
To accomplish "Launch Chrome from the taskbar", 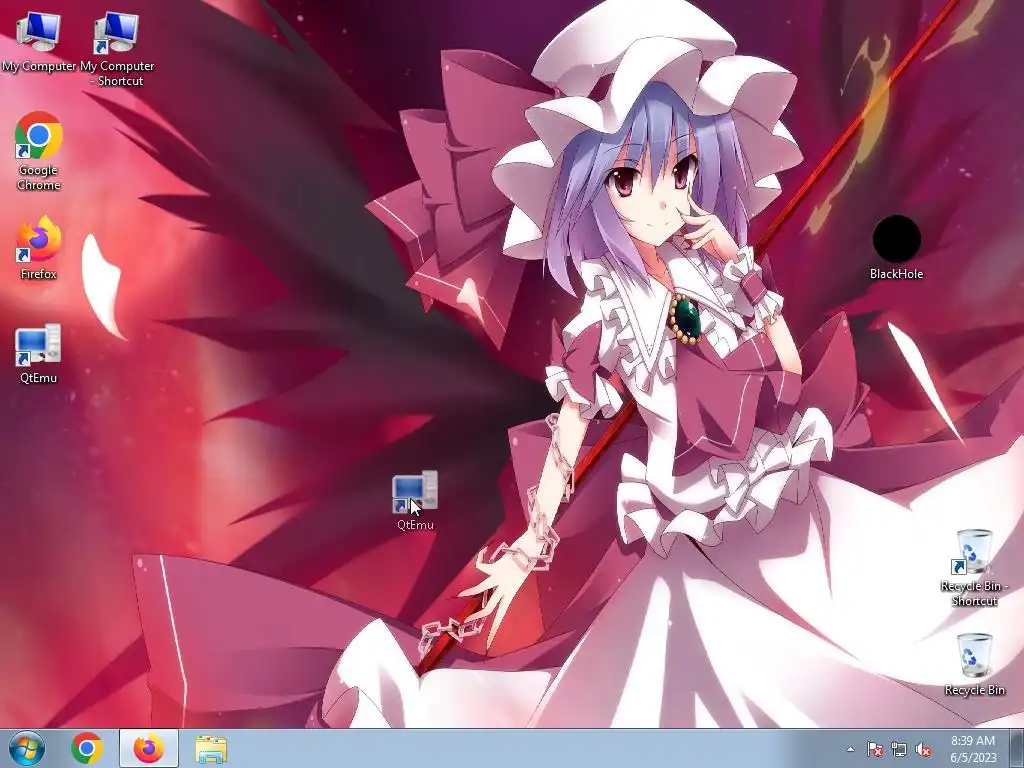I will pyautogui.click(x=87, y=748).
